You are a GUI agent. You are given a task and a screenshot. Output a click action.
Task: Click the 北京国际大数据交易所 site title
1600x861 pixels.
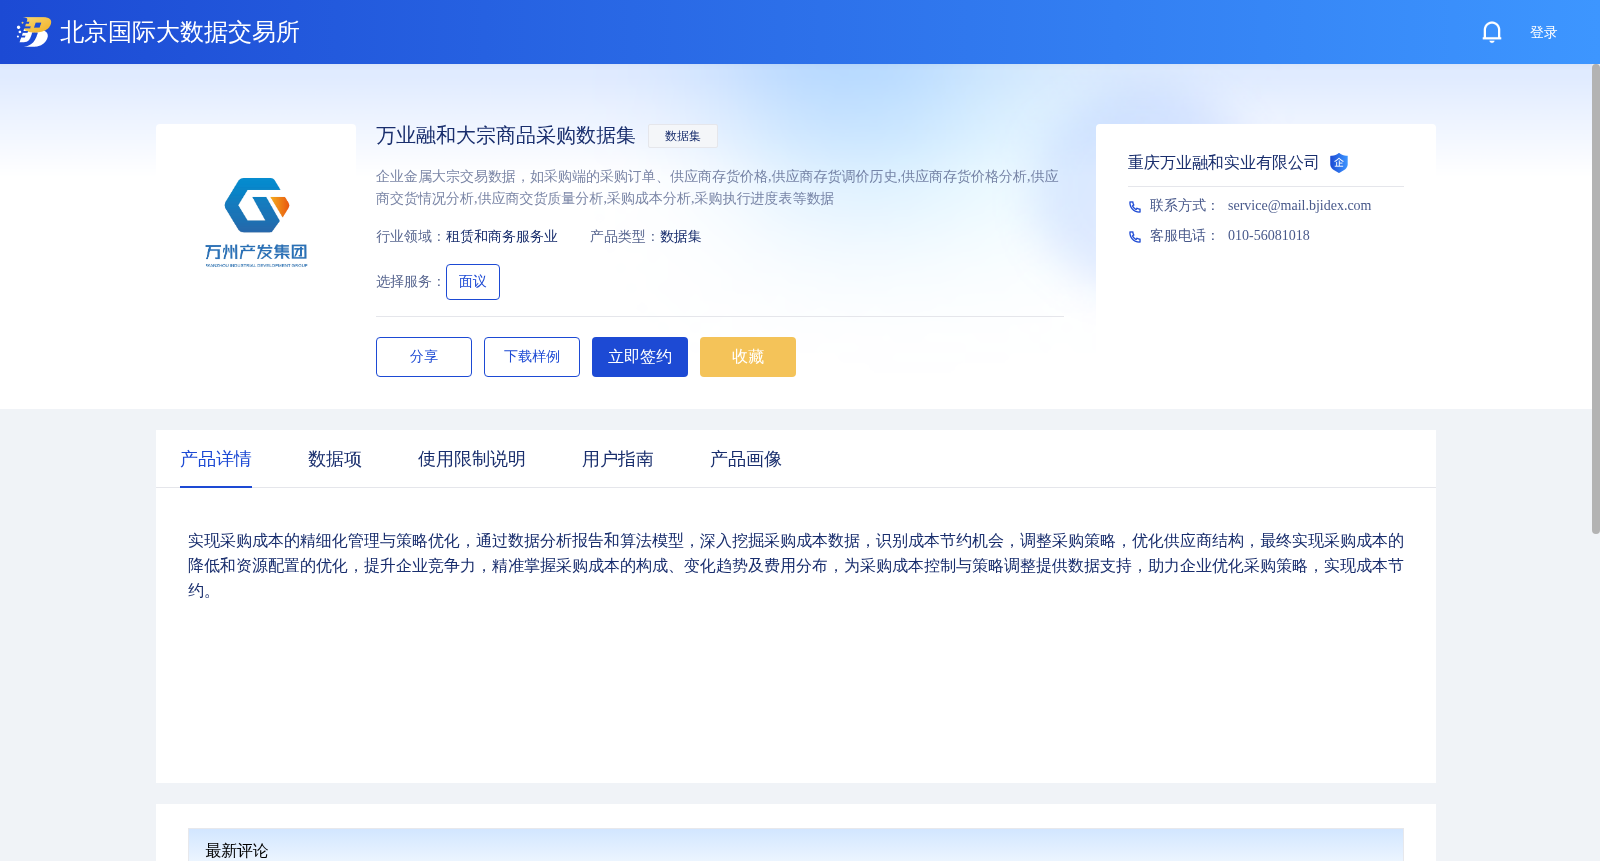(x=180, y=32)
